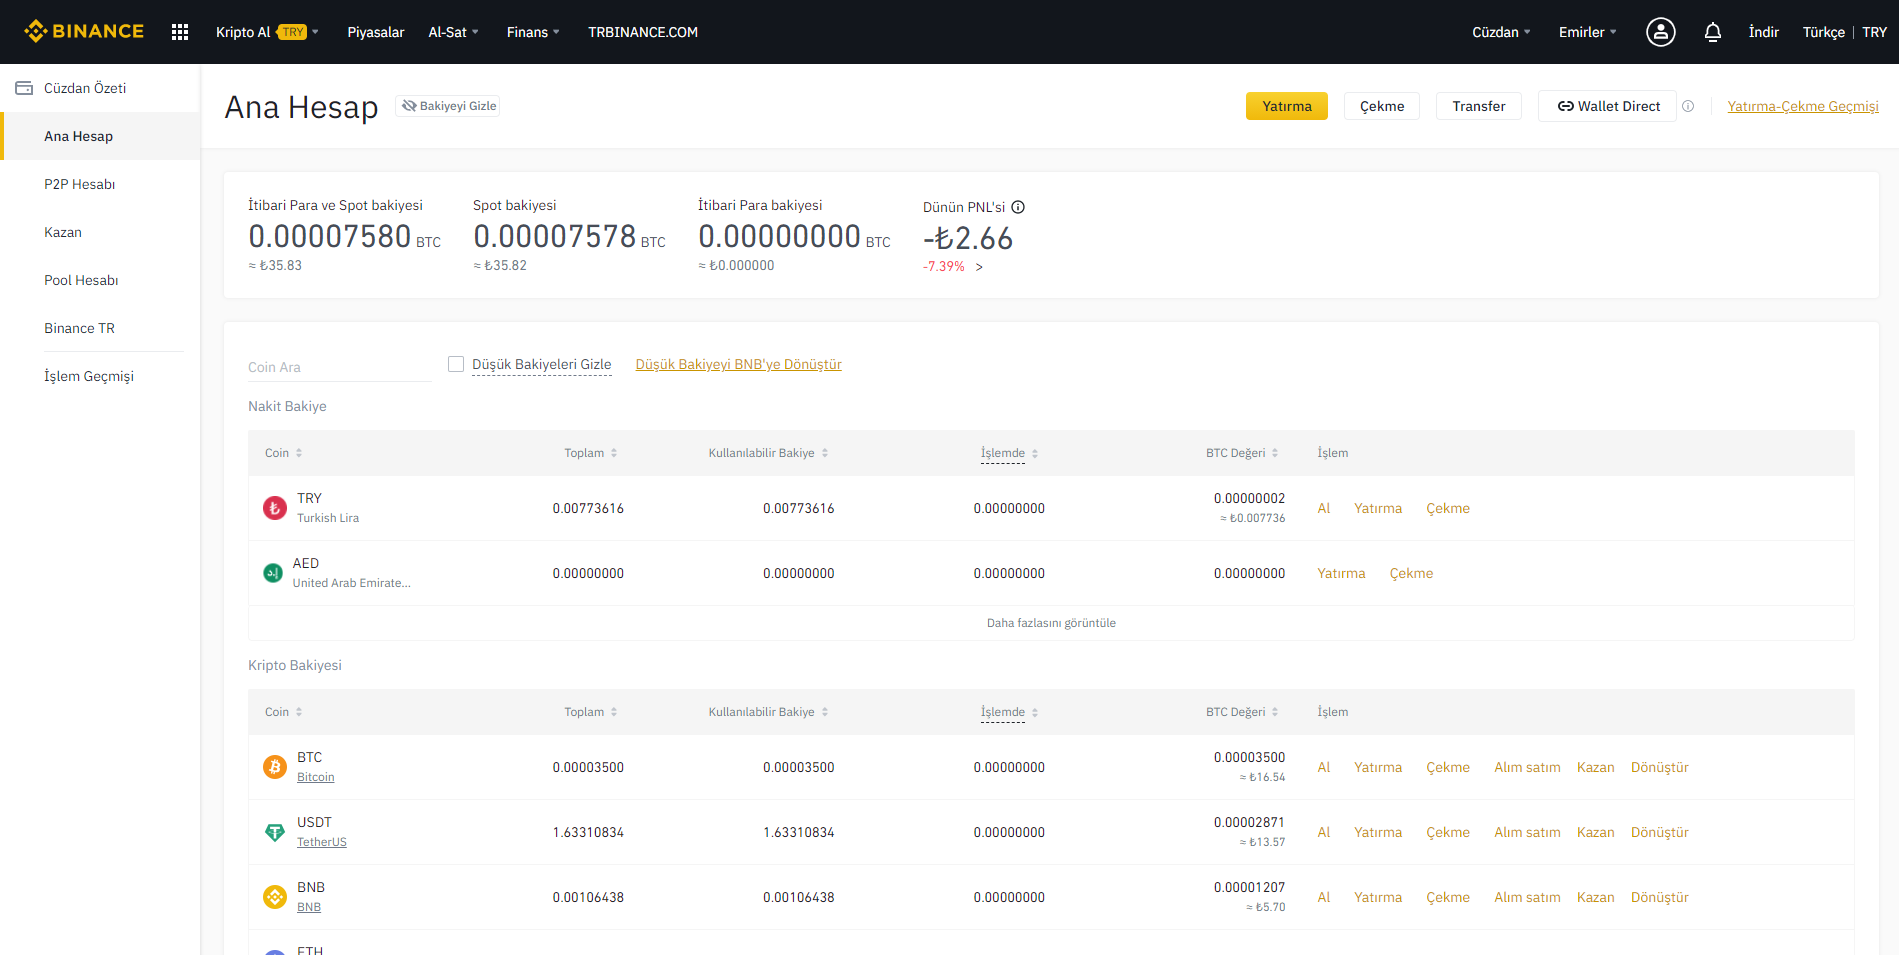Sort Nakit Bakiye by İşlemde column

[x=1010, y=453]
